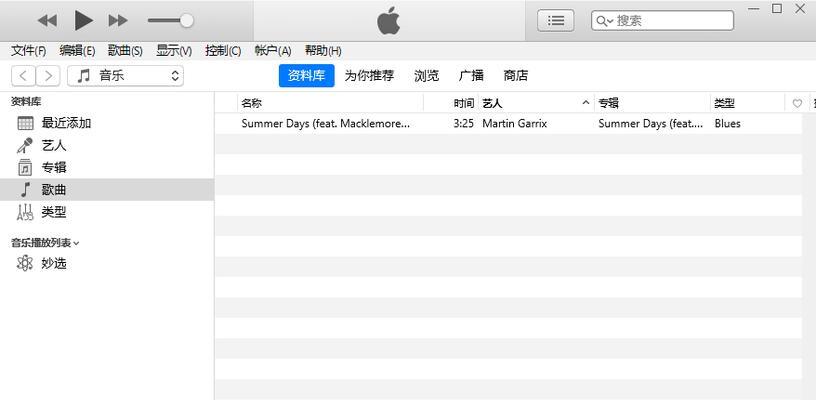Screen dimensions: 816x400
Task: Click the 艺人 microphone icon
Action: click(x=24, y=146)
